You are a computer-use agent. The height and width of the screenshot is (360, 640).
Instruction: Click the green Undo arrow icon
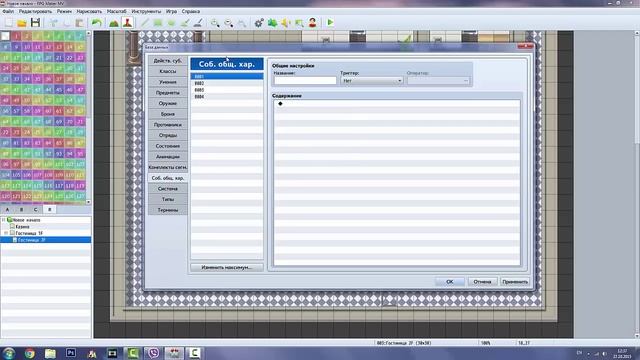point(97,22)
